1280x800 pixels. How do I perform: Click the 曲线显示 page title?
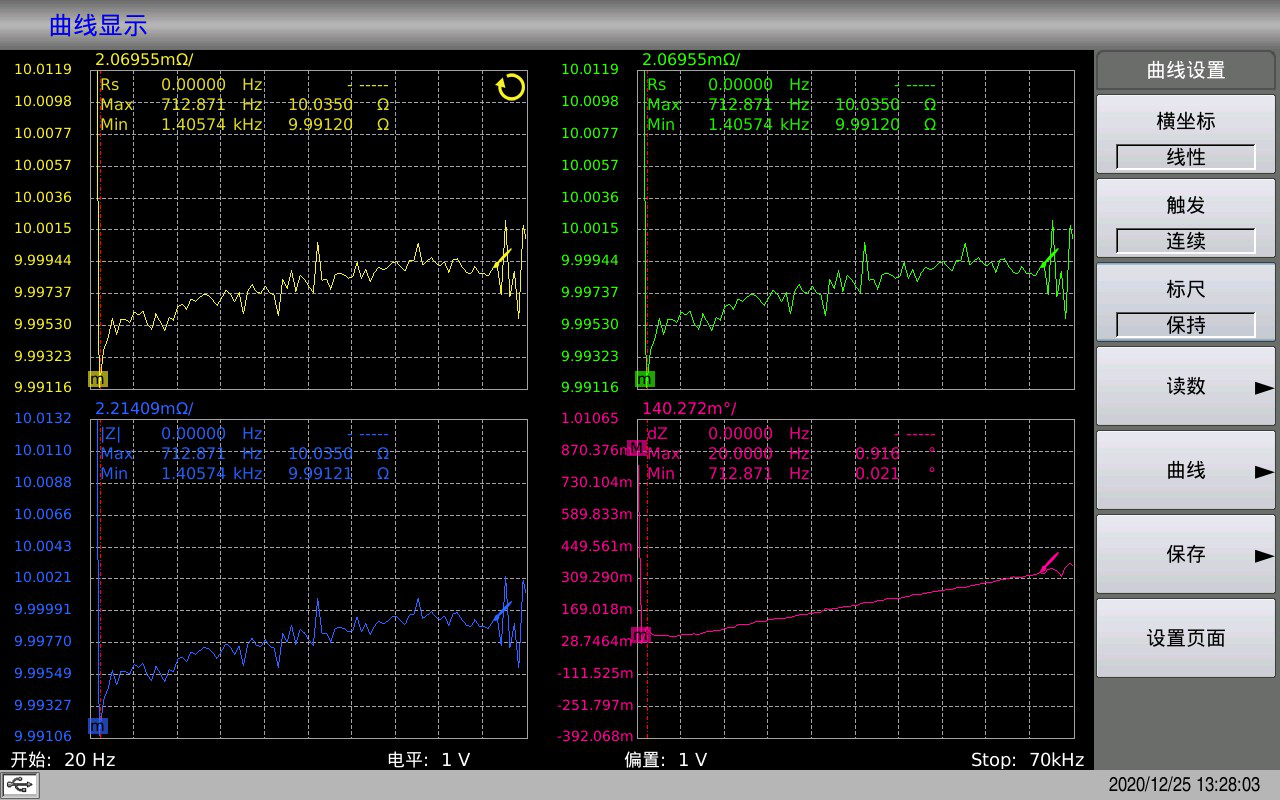coord(98,26)
